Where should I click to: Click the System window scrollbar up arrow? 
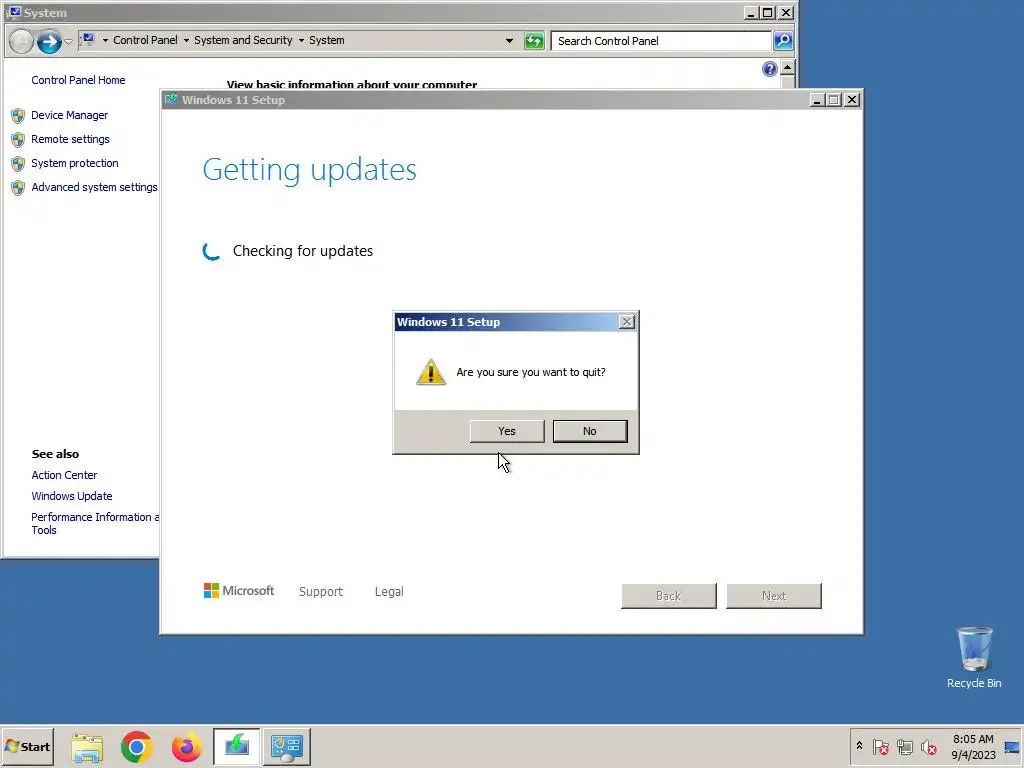788,67
